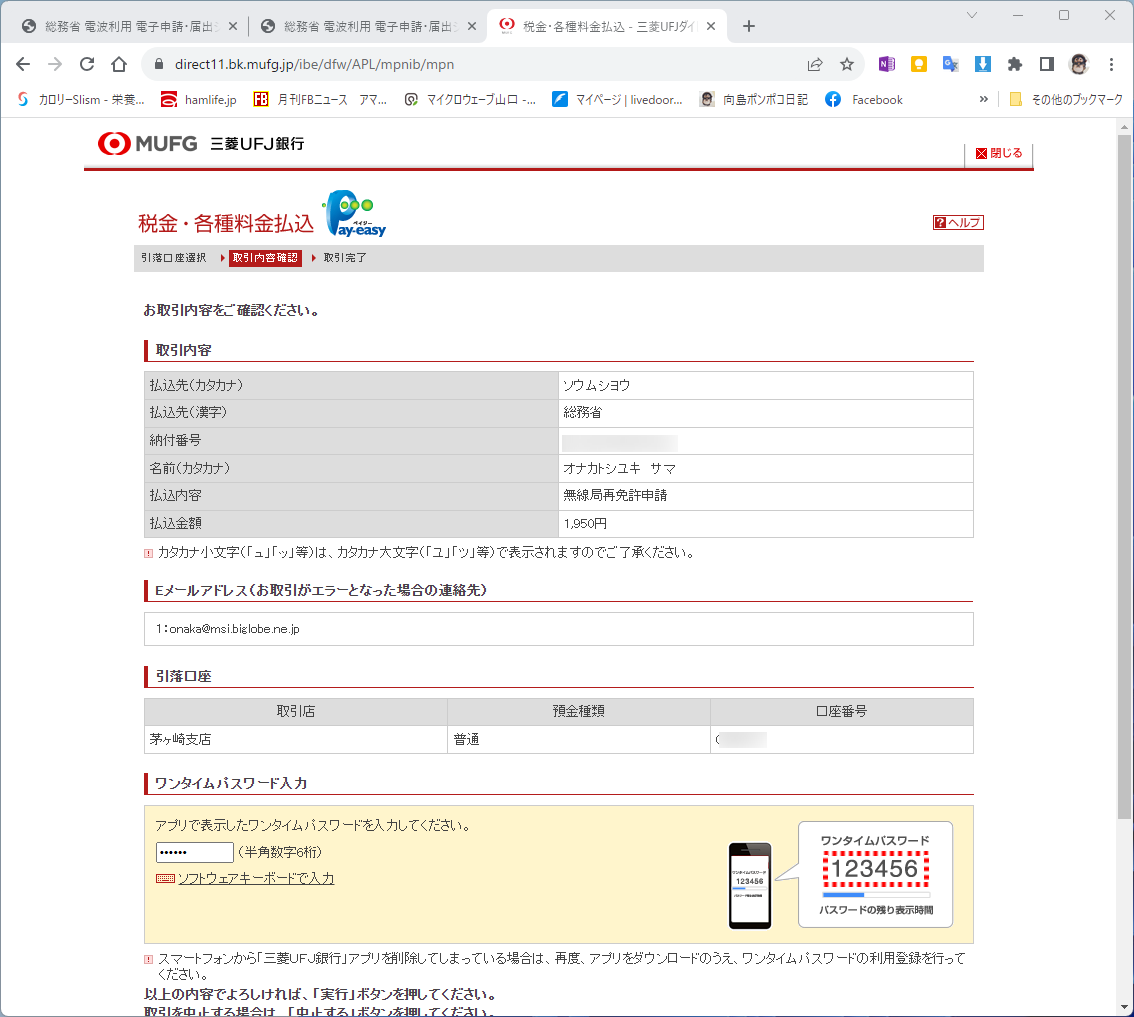Open the Google Translate extension icon
Image resolution: width=1134 pixels, height=1017 pixels.
click(950, 64)
